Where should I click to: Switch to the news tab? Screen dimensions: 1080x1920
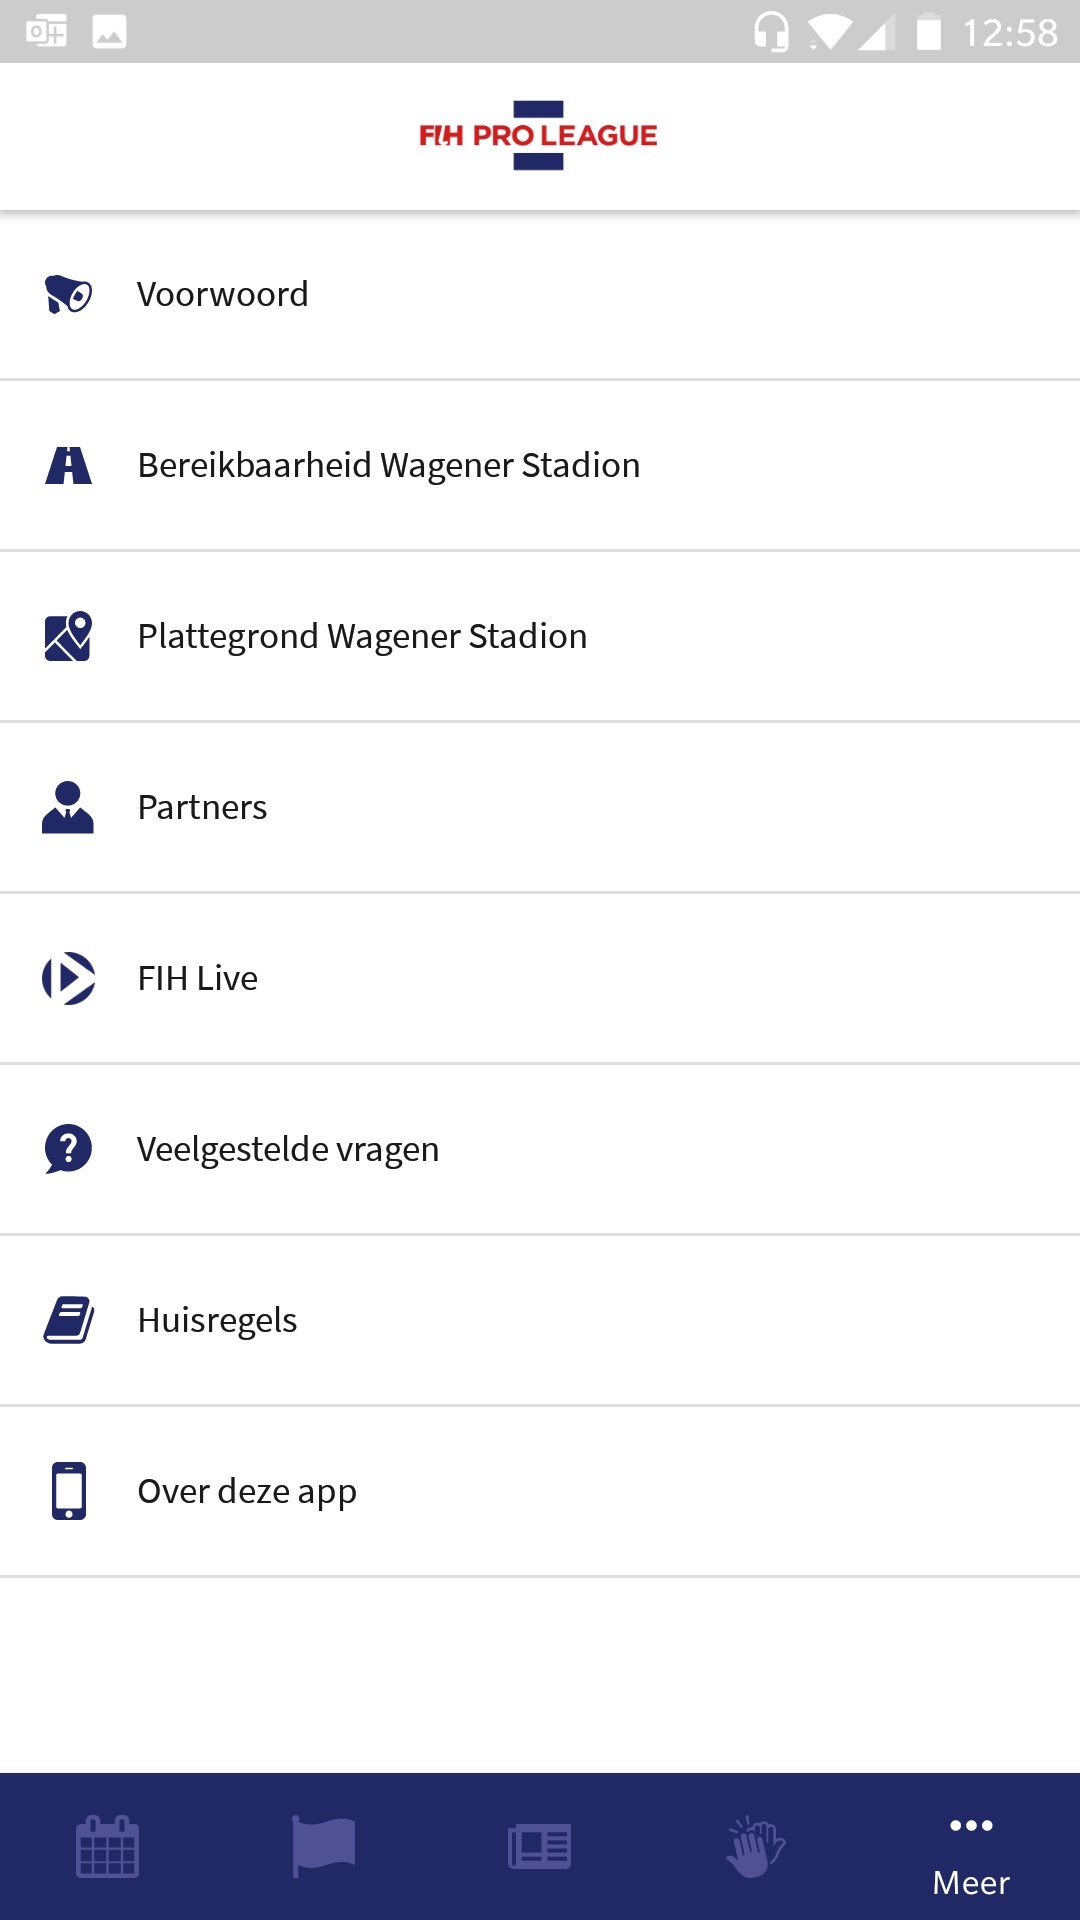[540, 1846]
